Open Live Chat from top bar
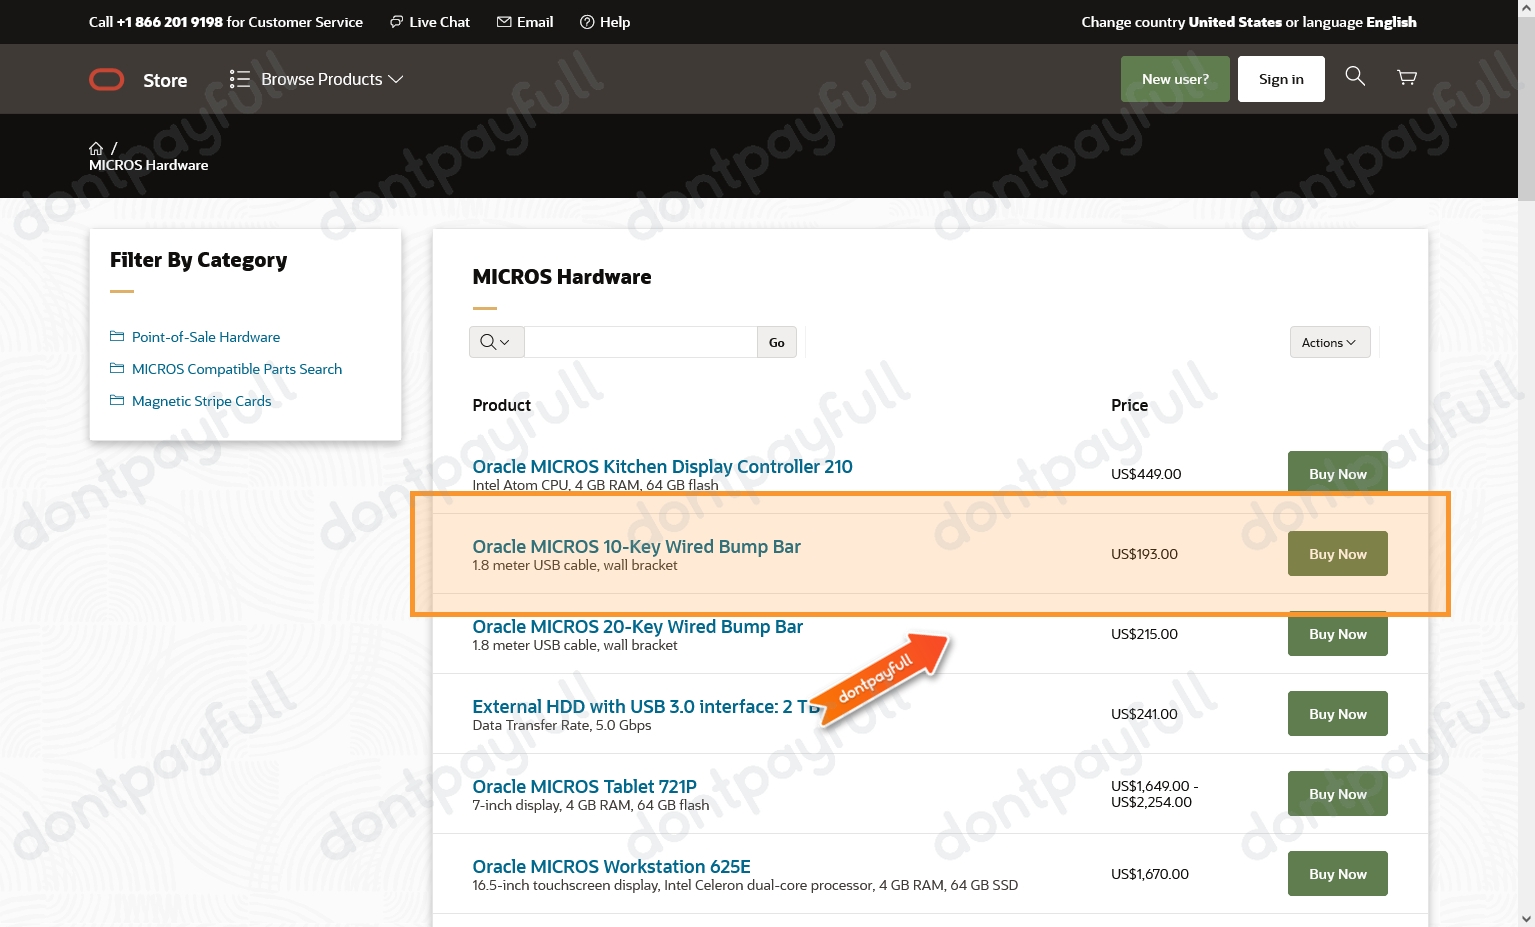The height and width of the screenshot is (927, 1535). tap(430, 22)
